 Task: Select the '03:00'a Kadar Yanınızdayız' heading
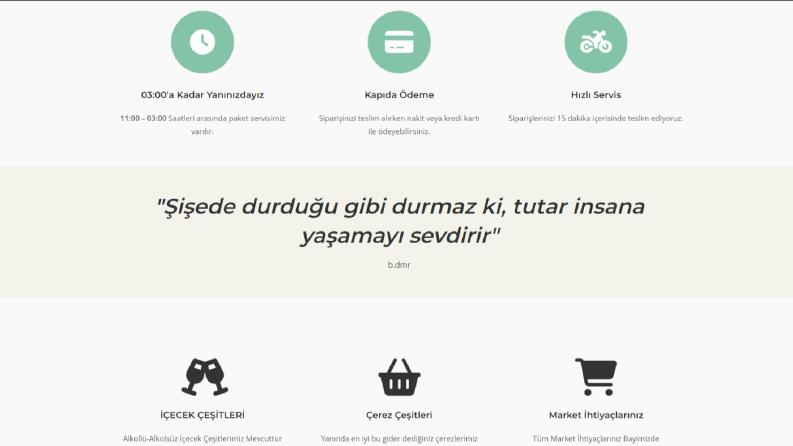202,95
